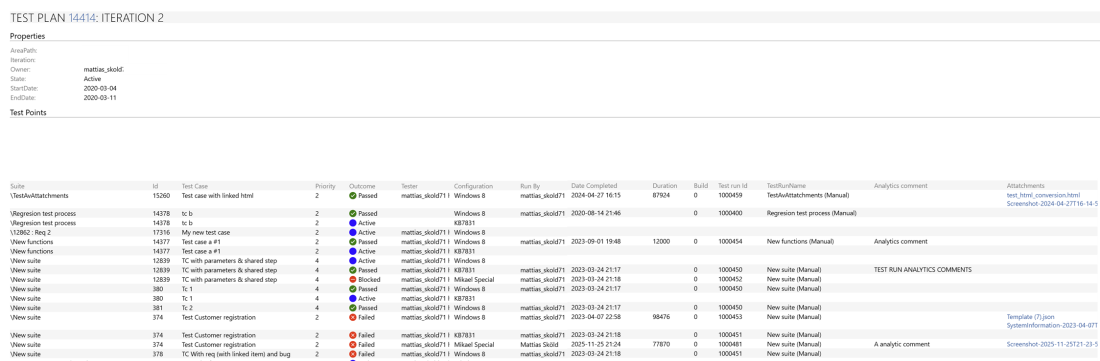Click 'TC With req (with linked item) and bug'
Image resolution: width=1100 pixels, height=361 pixels.
pos(236,355)
